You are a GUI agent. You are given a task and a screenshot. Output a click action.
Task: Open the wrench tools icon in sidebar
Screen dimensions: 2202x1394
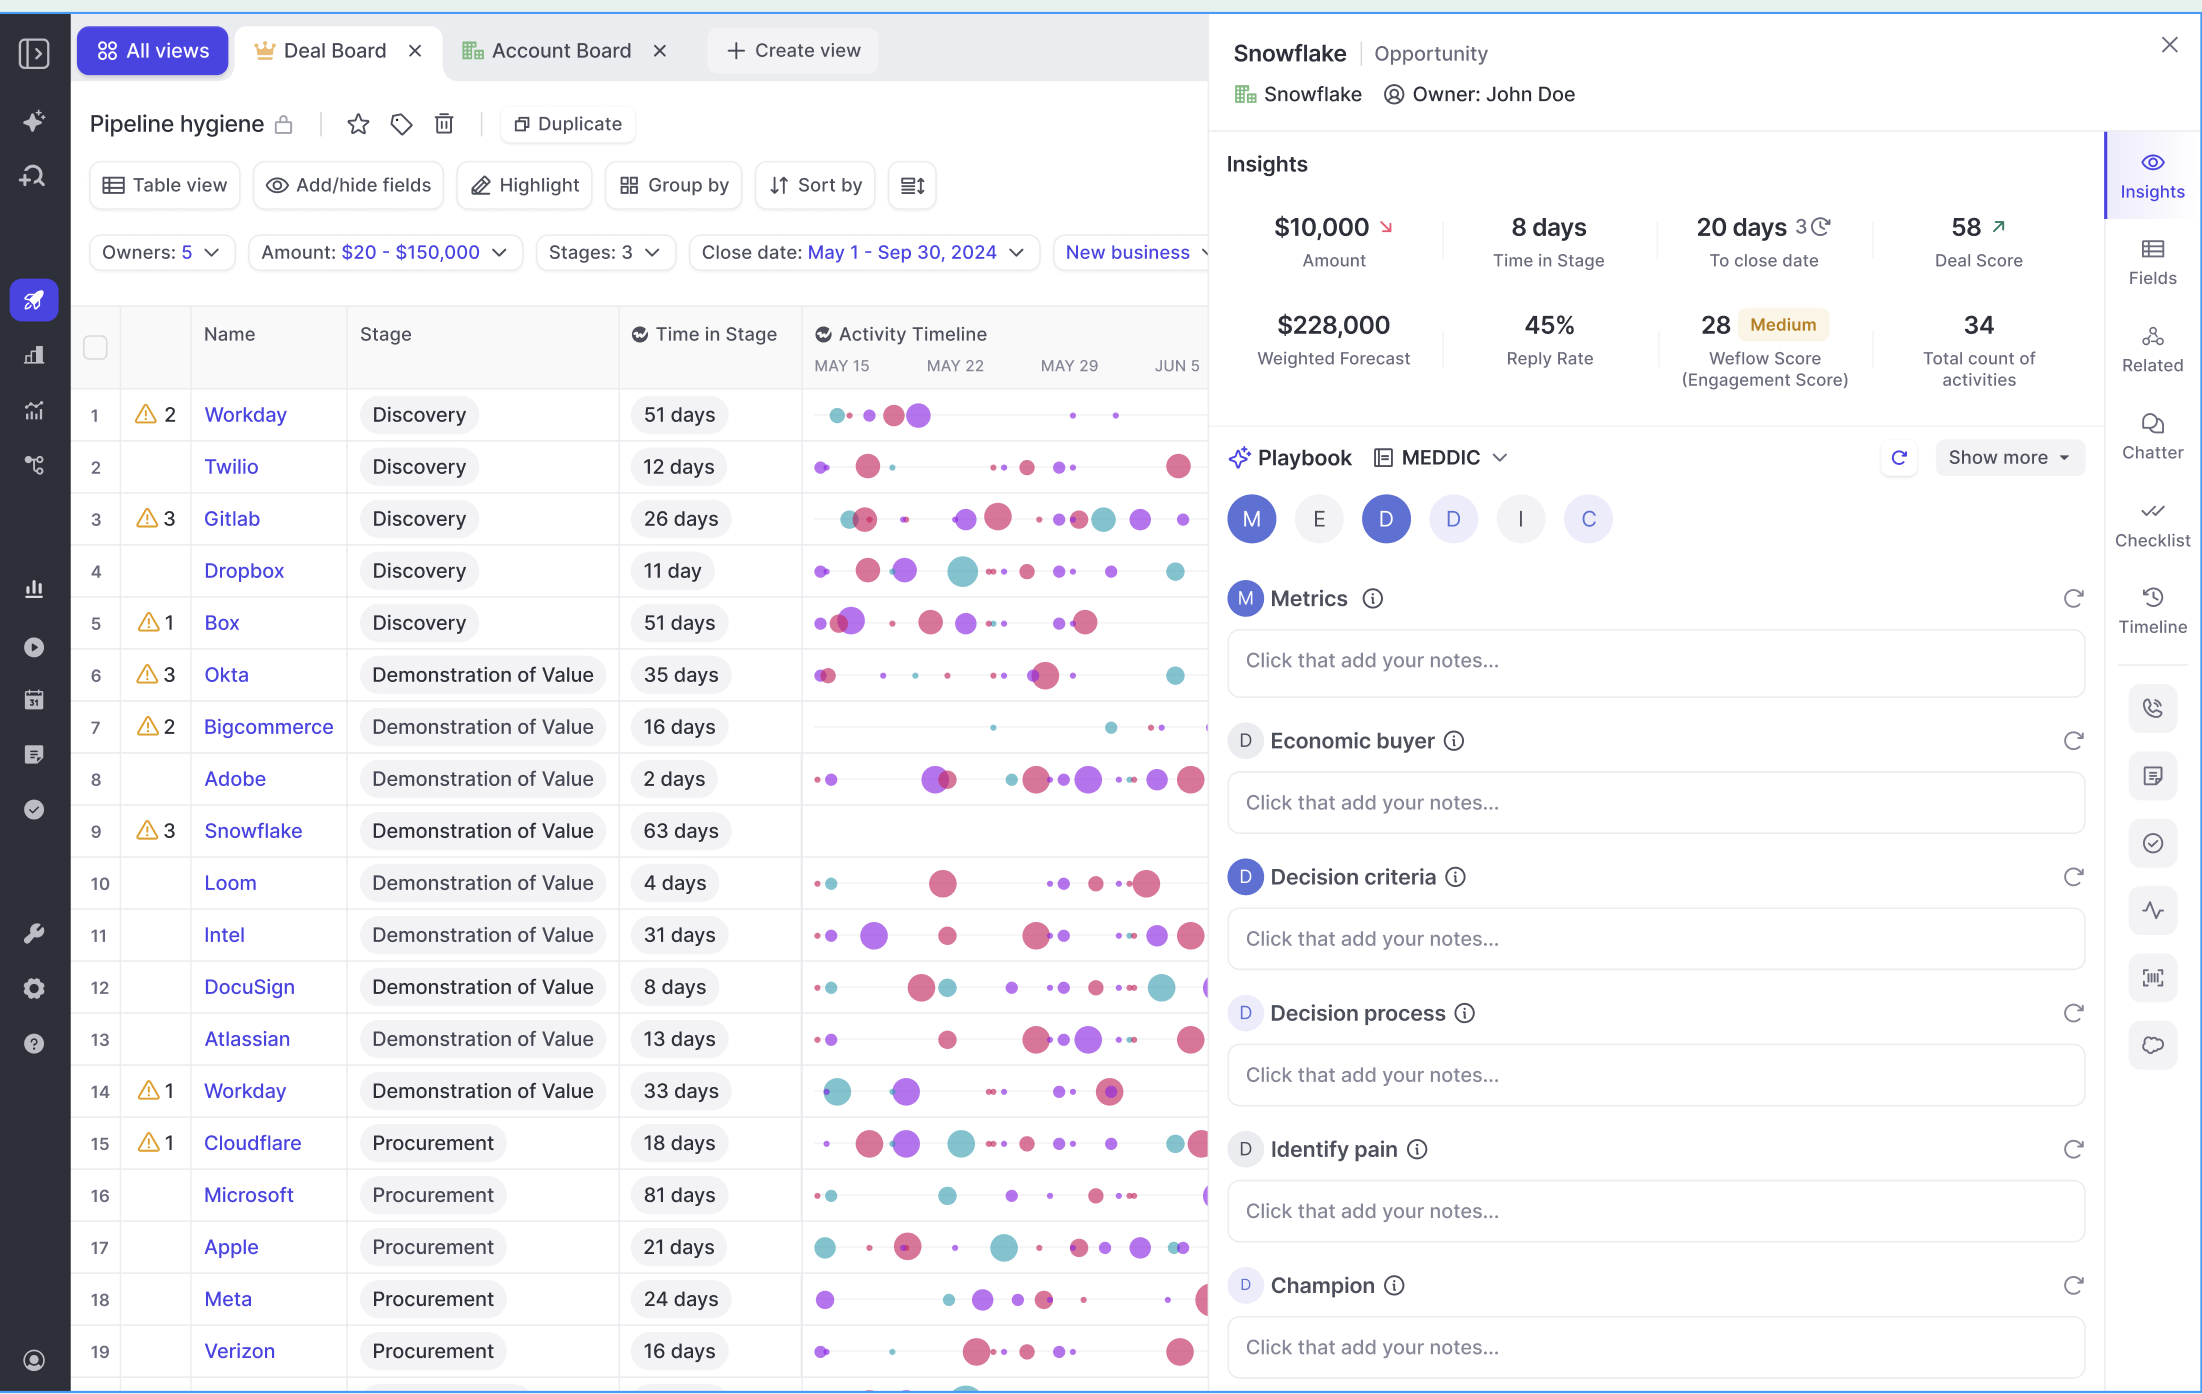[34, 933]
